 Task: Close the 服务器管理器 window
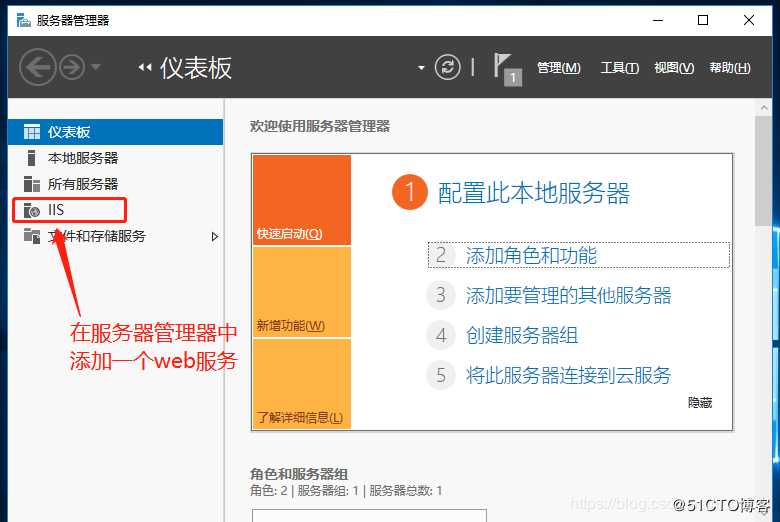[749, 20]
